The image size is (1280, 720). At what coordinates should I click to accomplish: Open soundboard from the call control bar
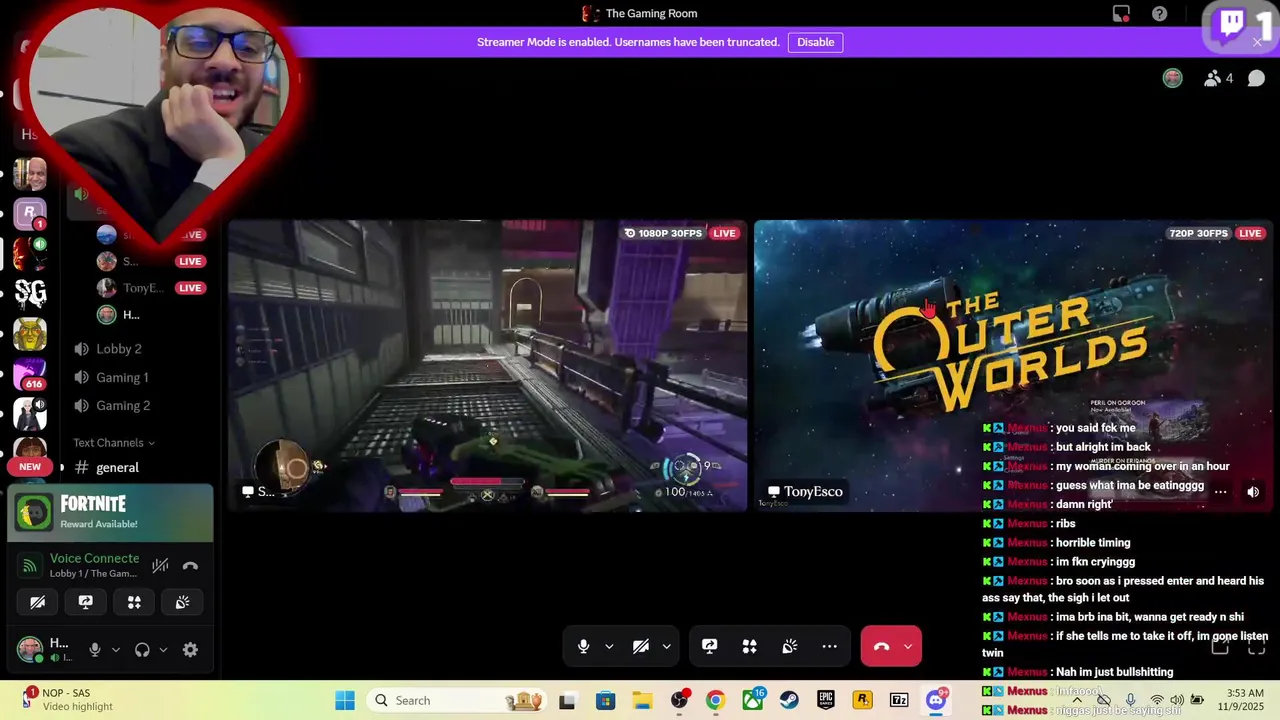(790, 647)
